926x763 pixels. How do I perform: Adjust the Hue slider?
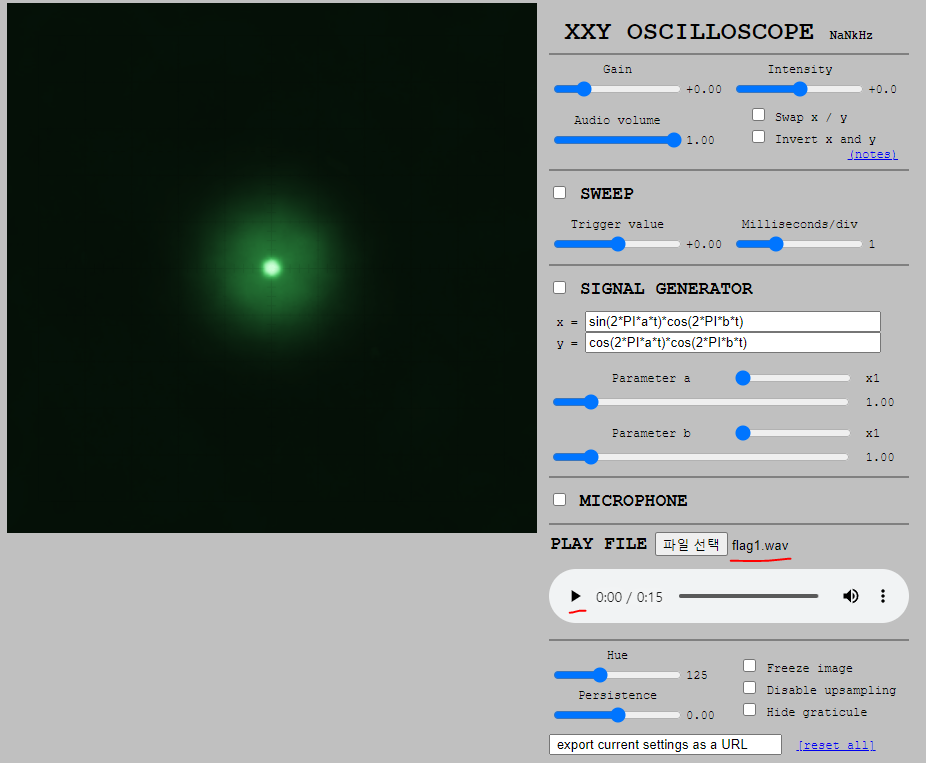point(617,675)
